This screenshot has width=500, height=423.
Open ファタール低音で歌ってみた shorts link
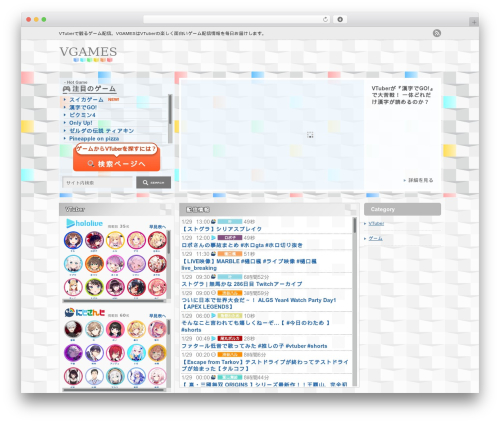pos(254,346)
